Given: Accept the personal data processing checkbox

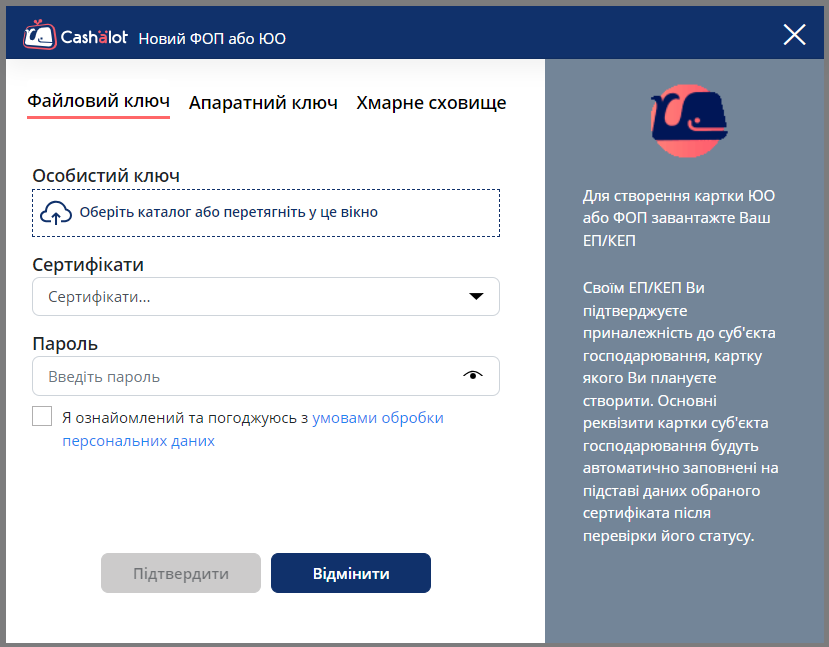Looking at the screenshot, I should point(42,417).
